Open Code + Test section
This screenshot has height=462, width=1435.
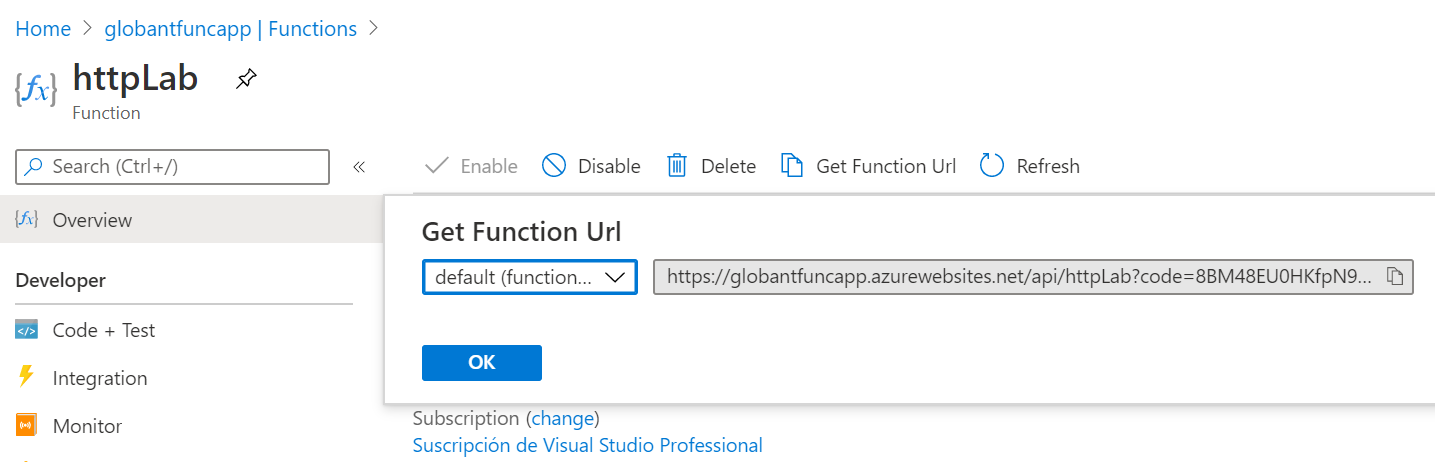(x=103, y=330)
